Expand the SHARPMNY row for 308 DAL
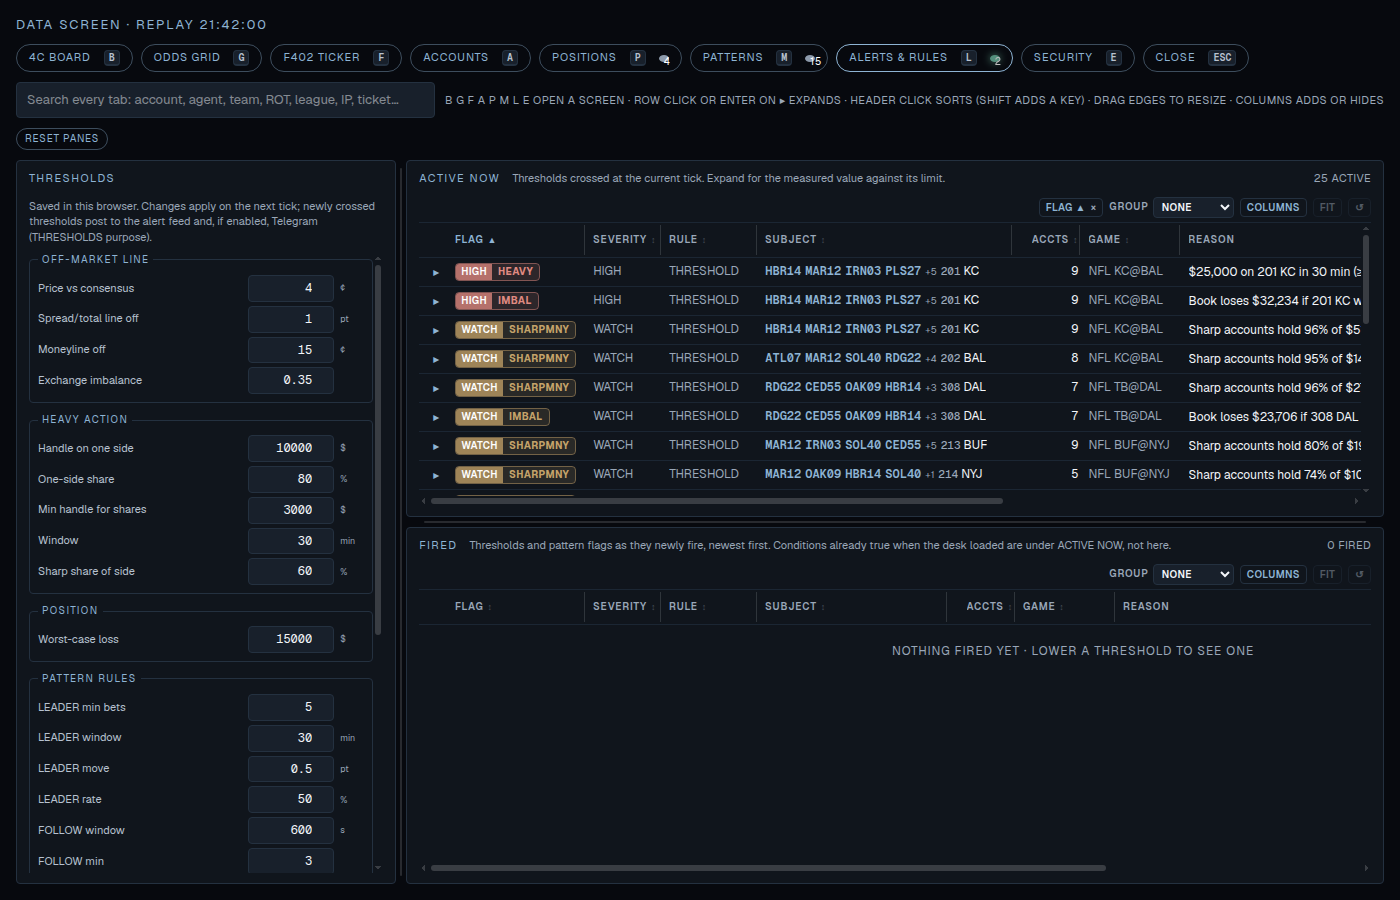Viewport: 1400px width, 900px height. (x=436, y=388)
